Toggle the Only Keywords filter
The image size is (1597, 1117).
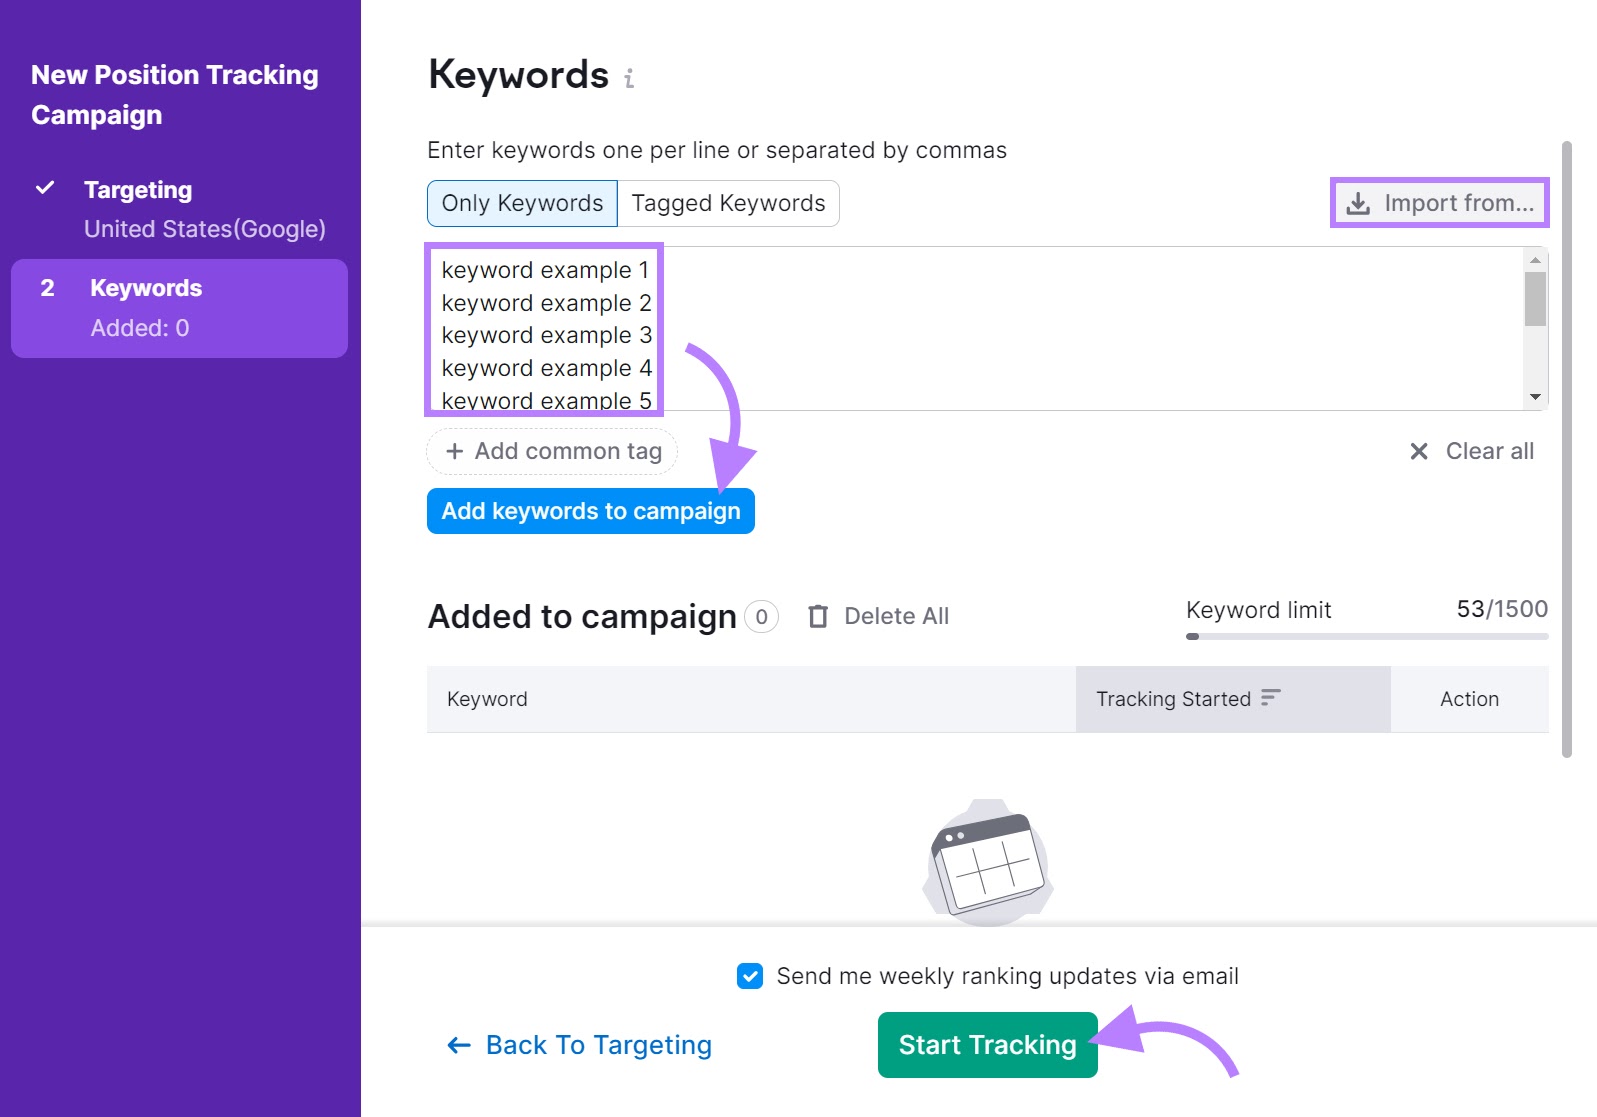point(521,202)
